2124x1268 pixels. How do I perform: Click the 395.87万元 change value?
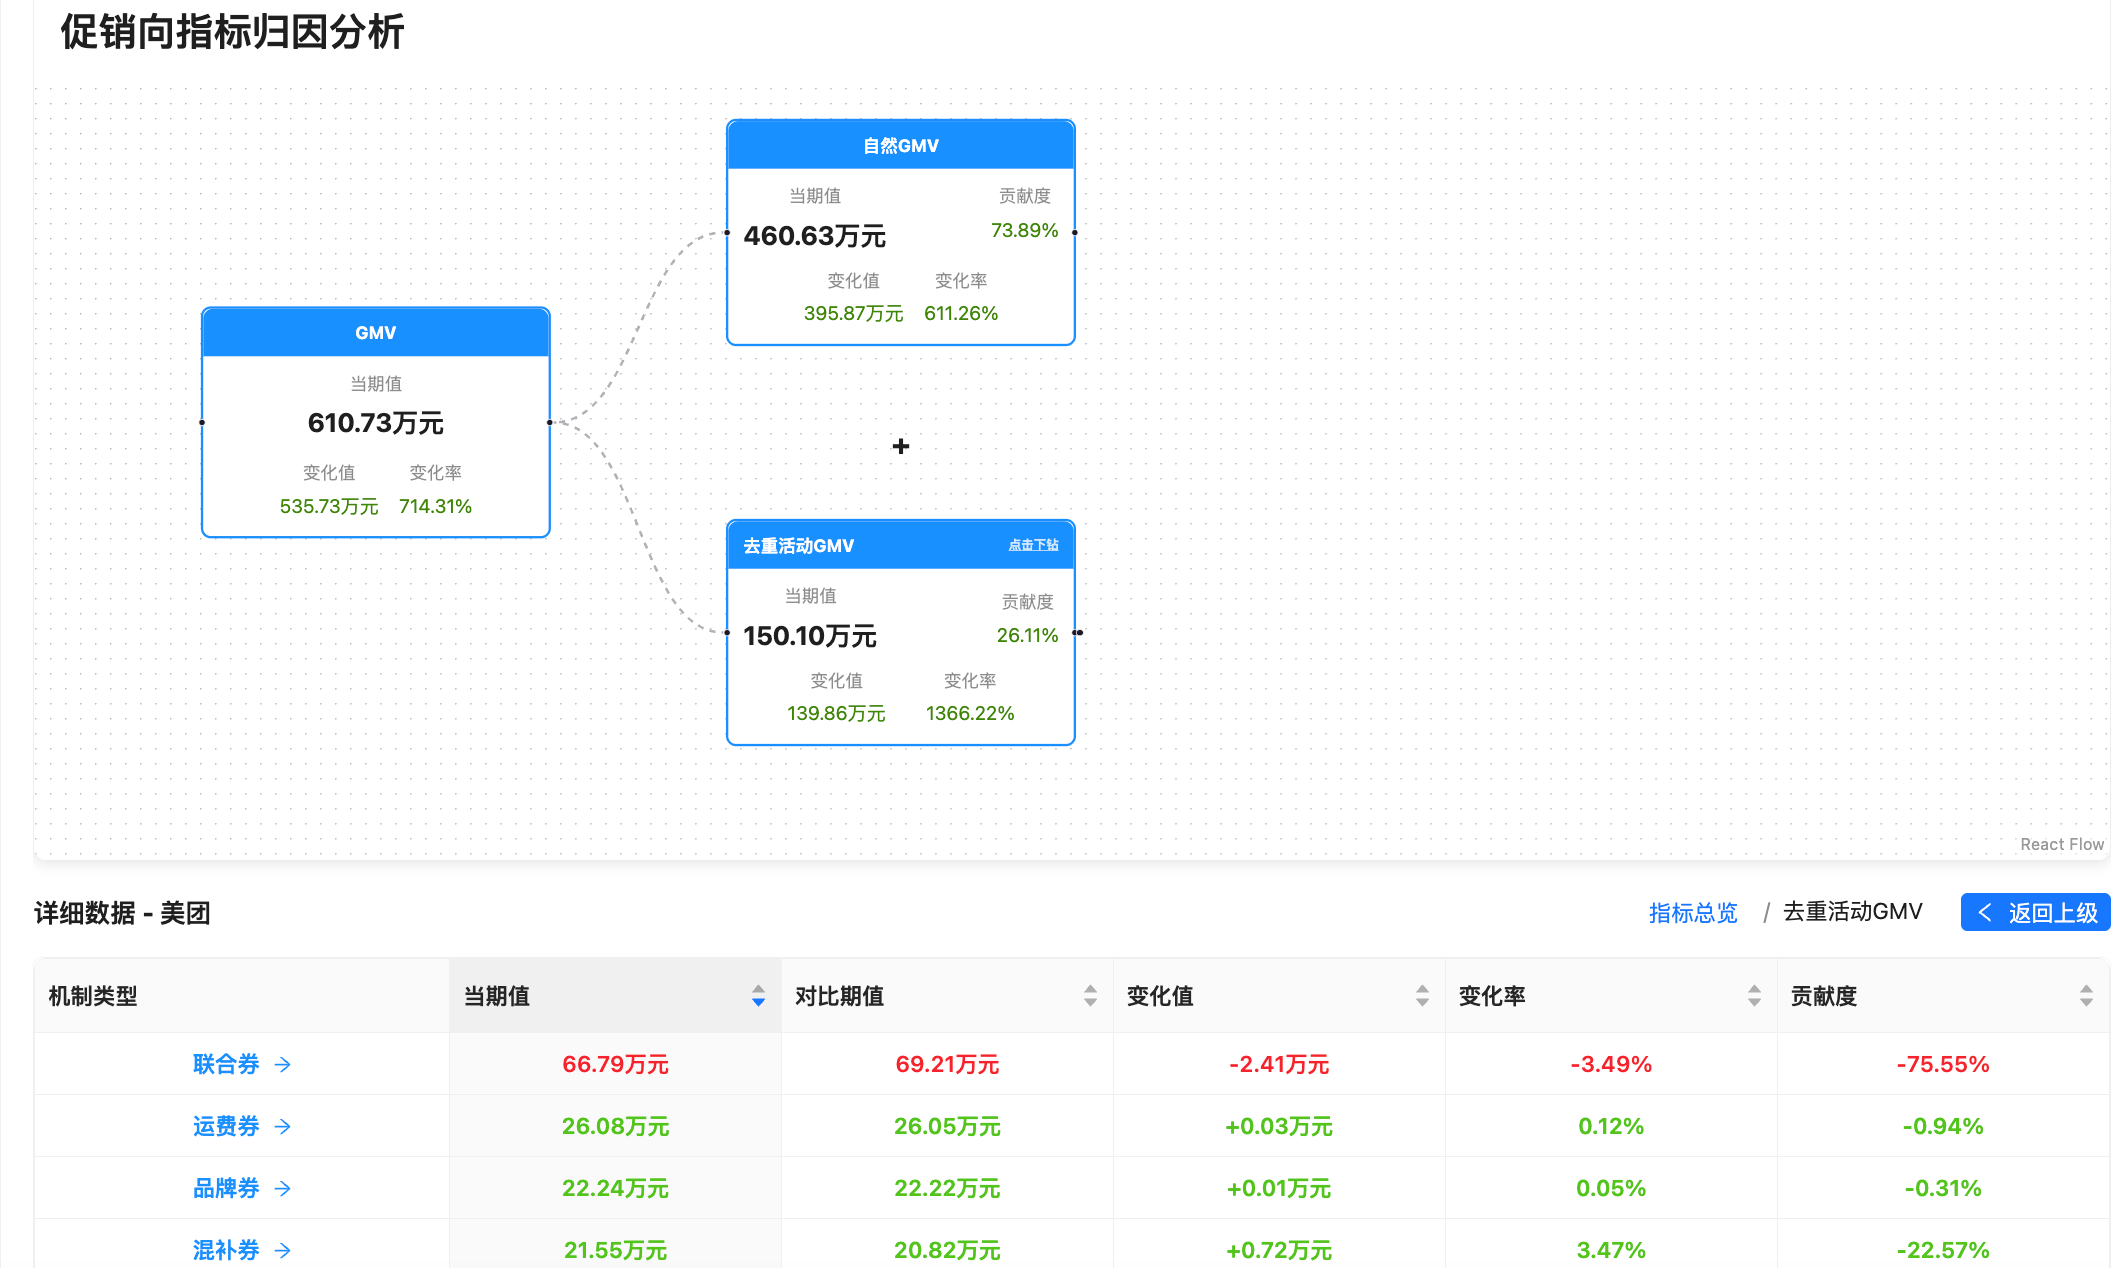coord(853,313)
